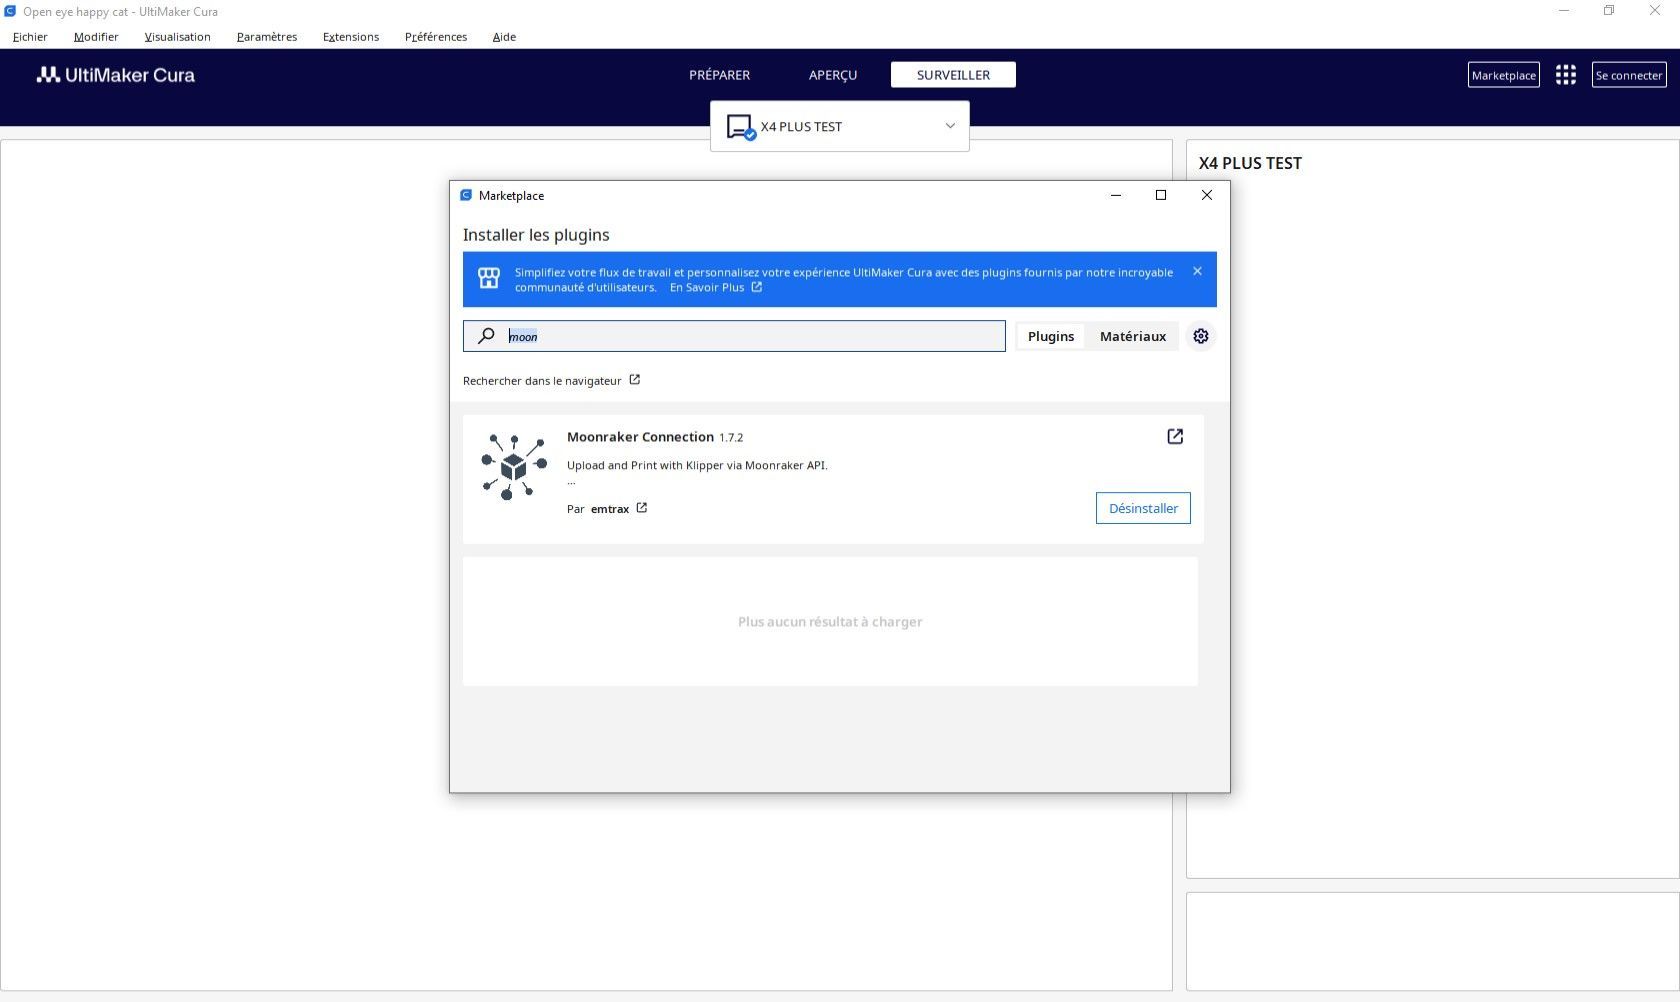
Task: Click the search magnifier icon
Action: (x=486, y=336)
